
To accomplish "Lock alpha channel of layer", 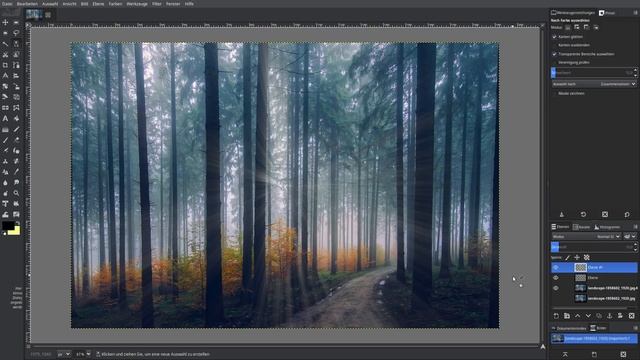I will 587,258.
